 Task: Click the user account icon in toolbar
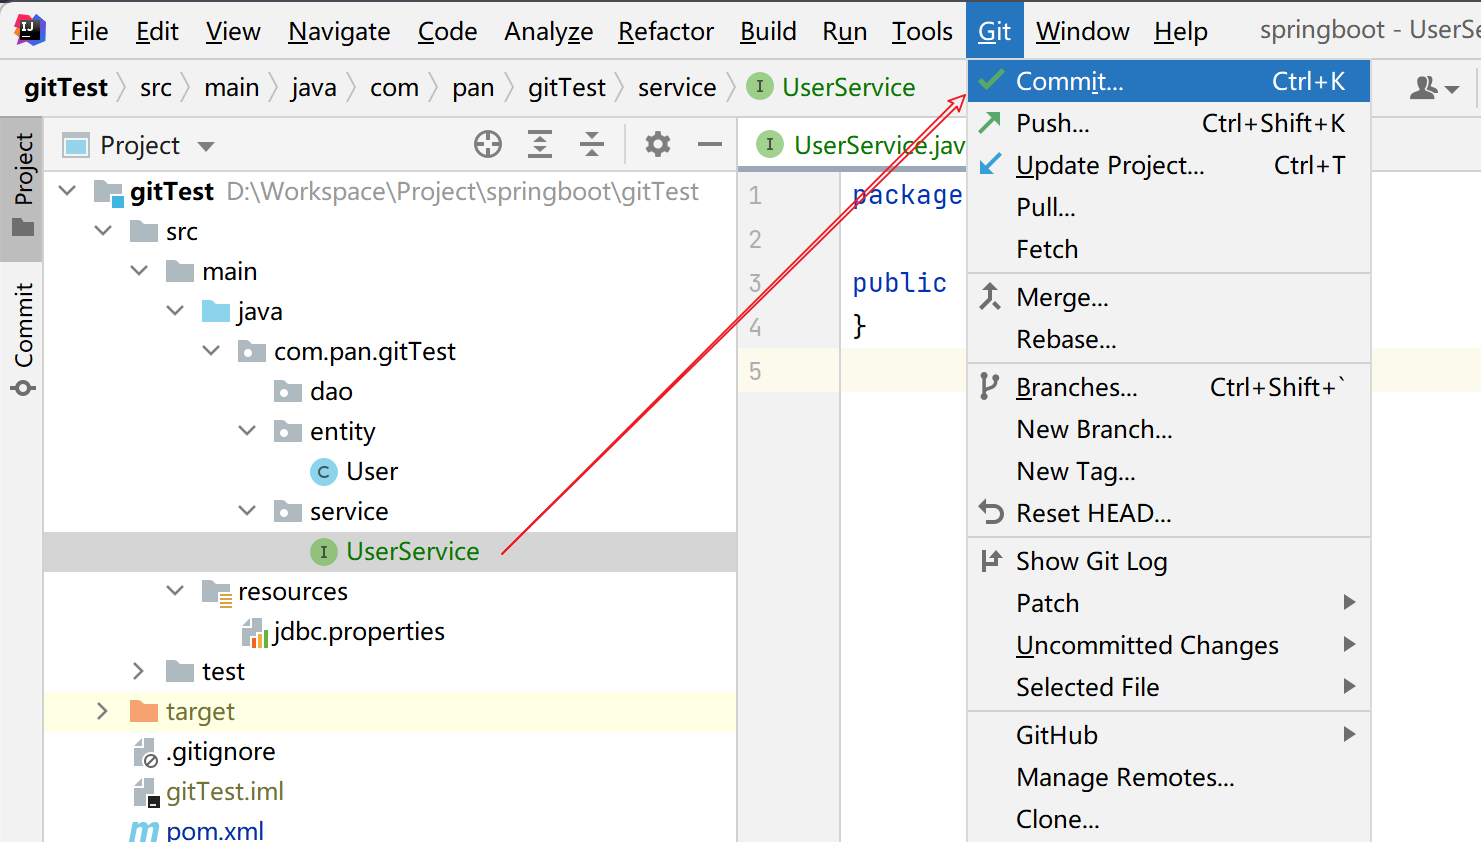pos(1432,88)
